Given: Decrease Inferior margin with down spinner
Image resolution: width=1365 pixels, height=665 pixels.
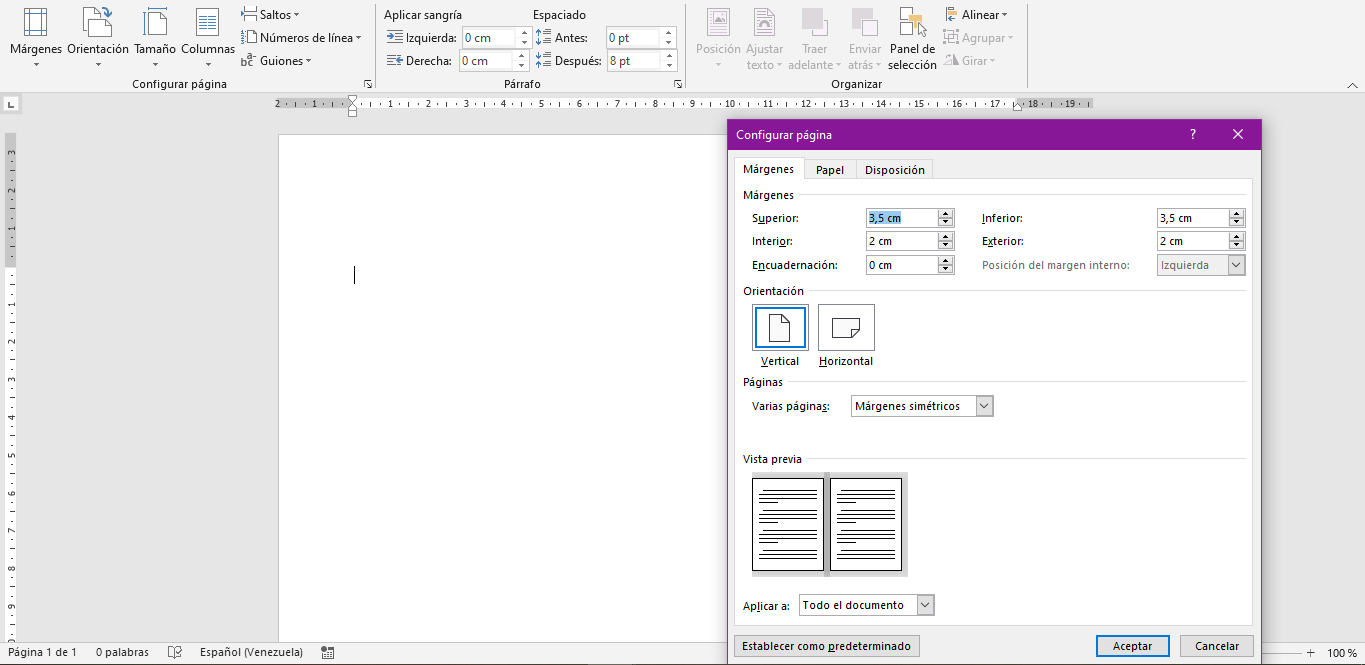Looking at the screenshot, I should tap(1237, 223).
